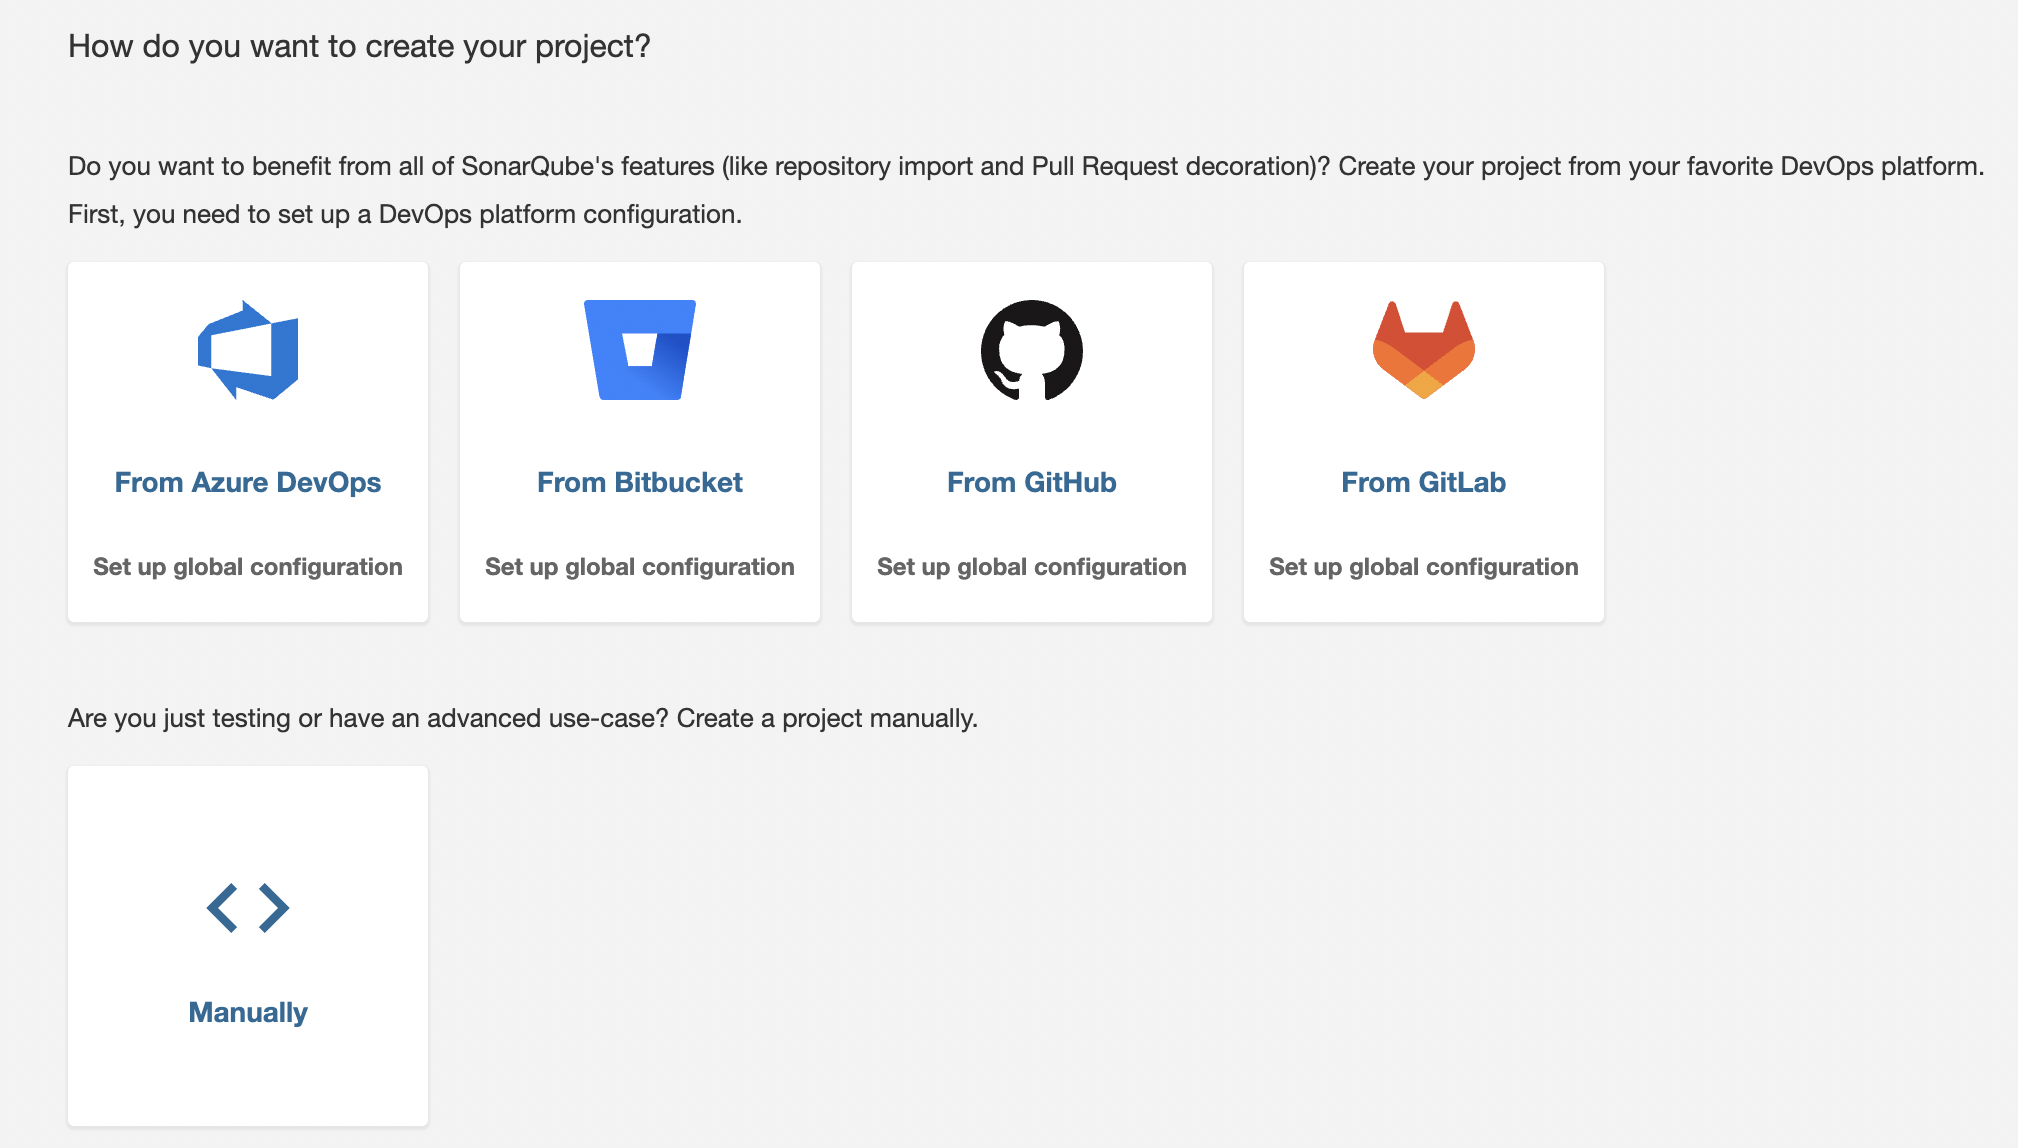
Task: Open the From GitHub link
Action: tap(1032, 482)
